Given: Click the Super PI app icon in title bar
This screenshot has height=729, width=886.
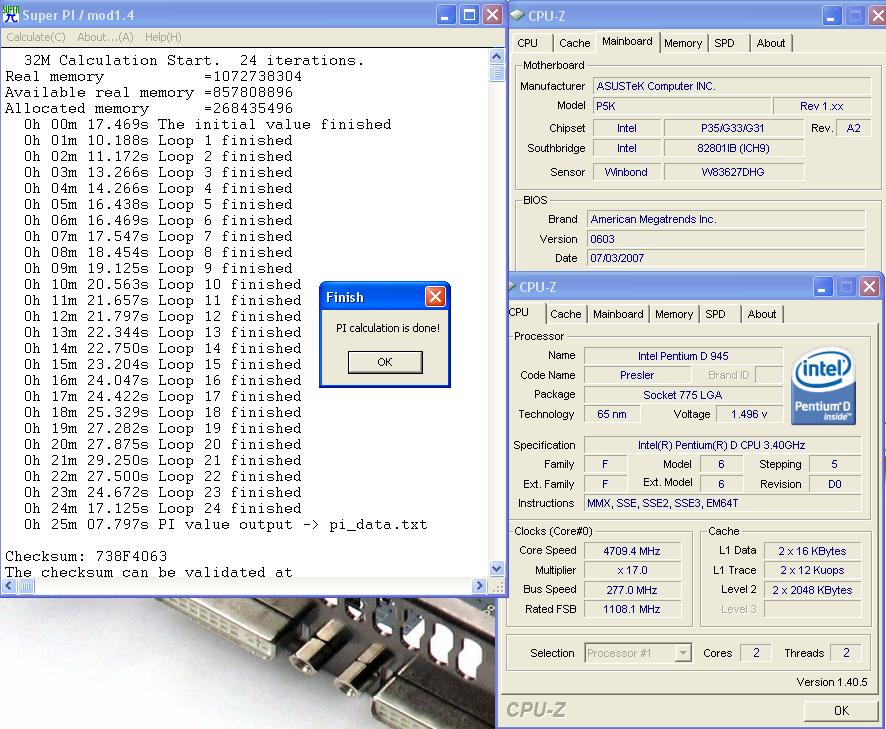Looking at the screenshot, I should pos(10,15).
